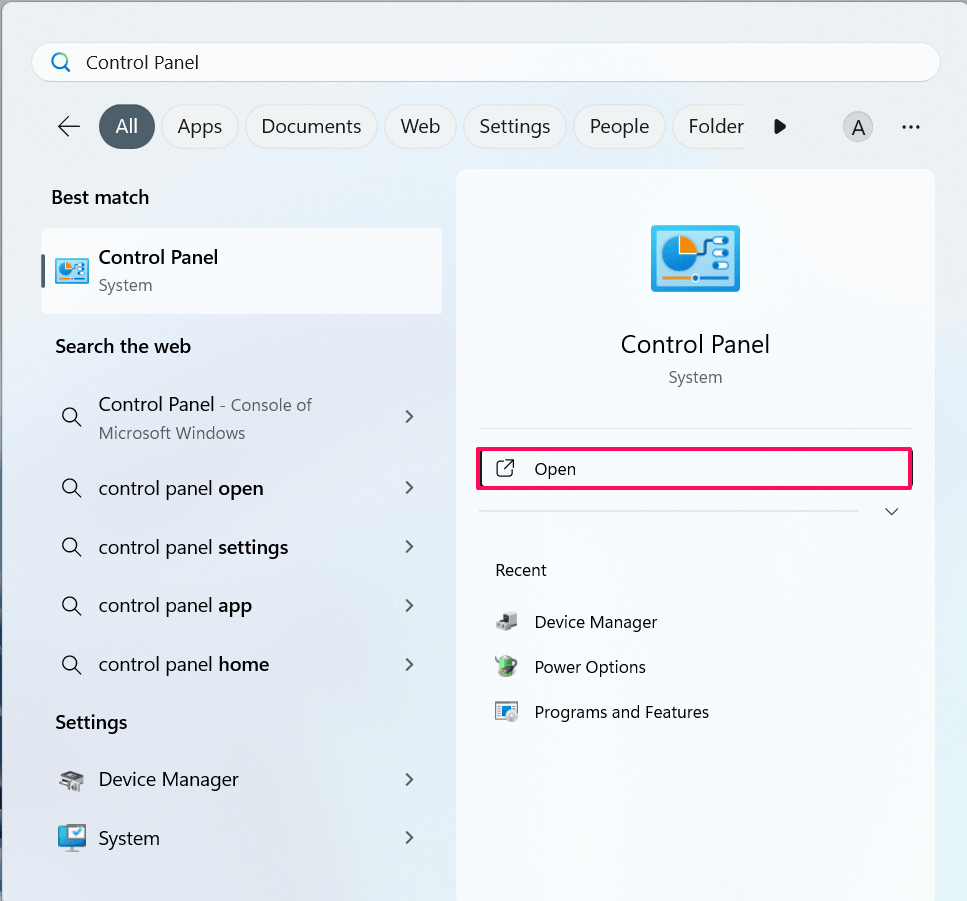Click search icon beside 'control panel app'
Image resolution: width=967 pixels, height=901 pixels.
(x=72, y=606)
